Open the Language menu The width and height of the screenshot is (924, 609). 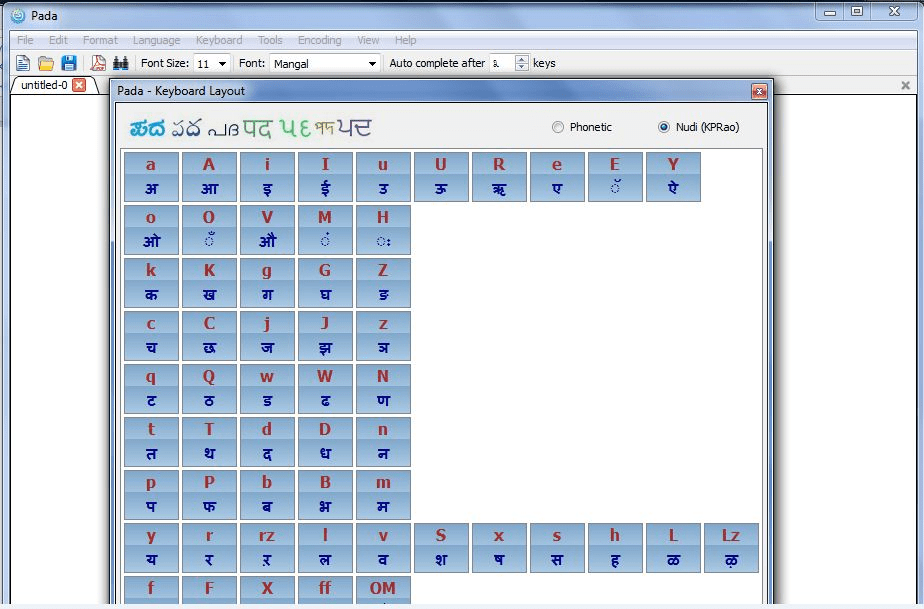tap(160, 40)
